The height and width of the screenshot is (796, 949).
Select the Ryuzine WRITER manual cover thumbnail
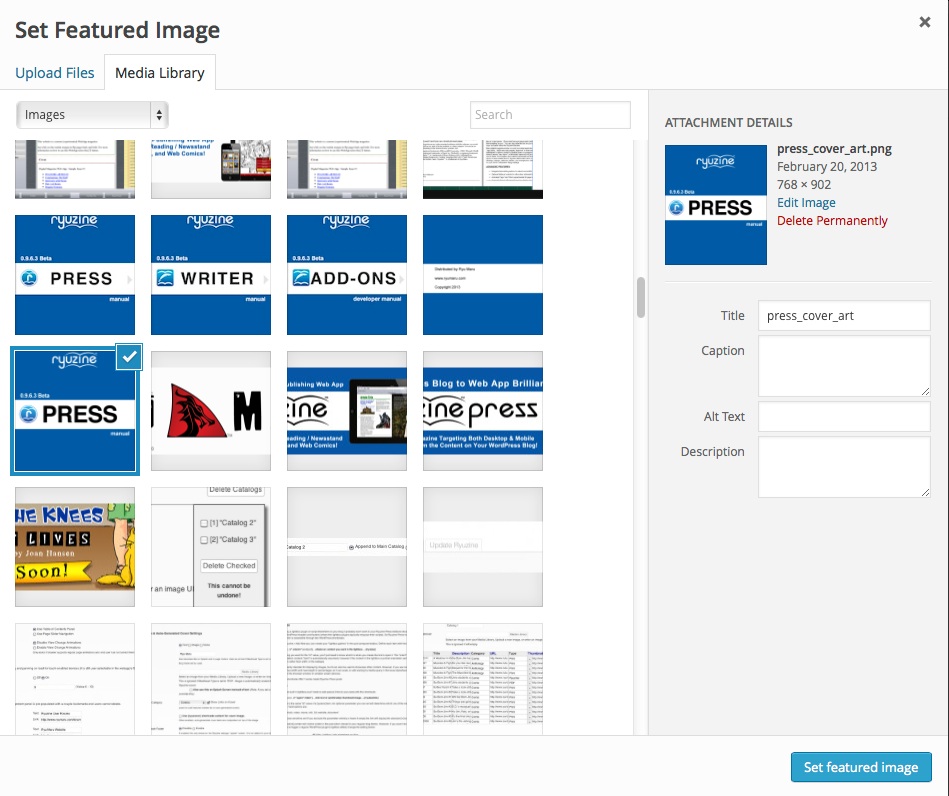[211, 275]
